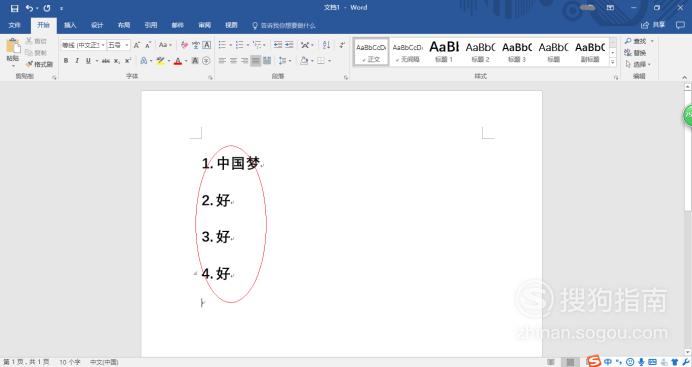692x367 pixels.
Task: Expand bullet list style dropdown
Action: click(x=230, y=45)
